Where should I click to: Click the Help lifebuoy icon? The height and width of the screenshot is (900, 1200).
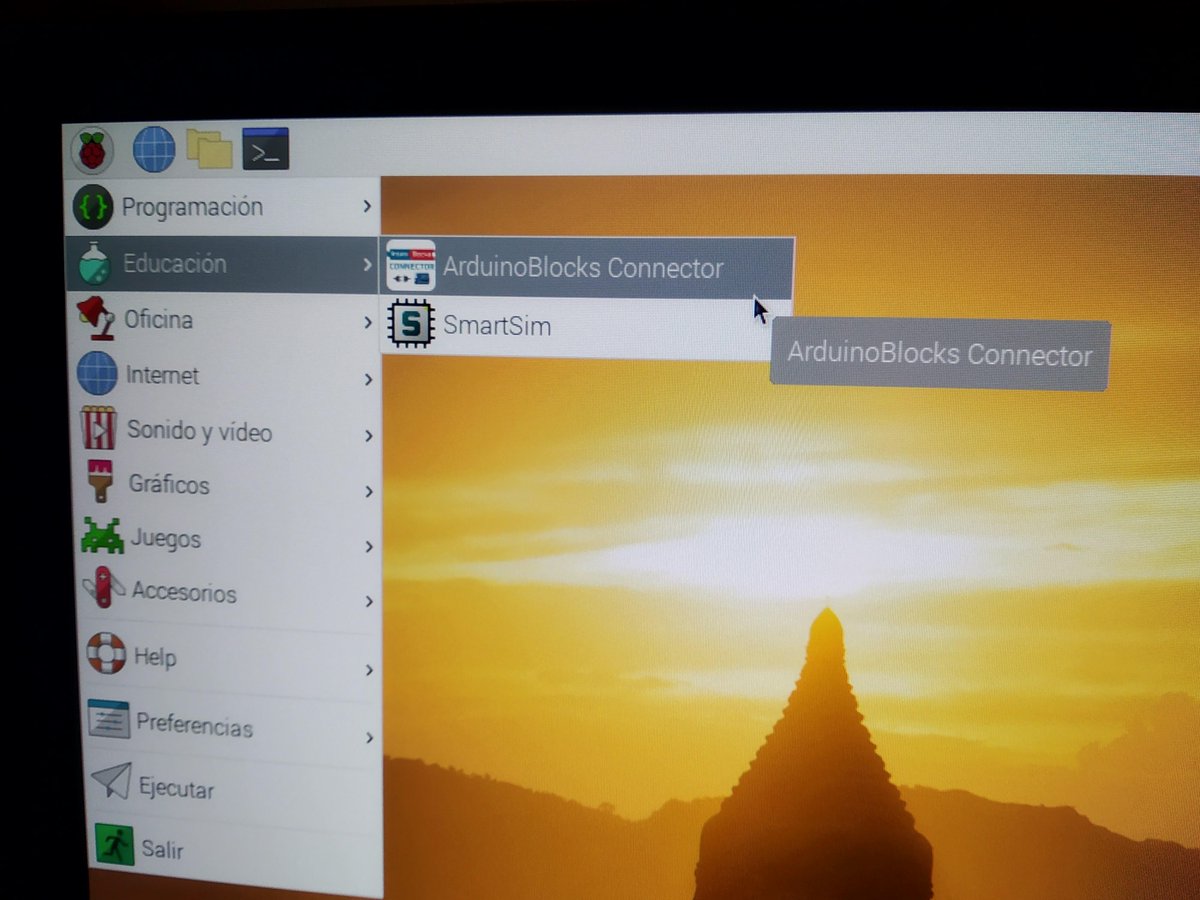(105, 653)
